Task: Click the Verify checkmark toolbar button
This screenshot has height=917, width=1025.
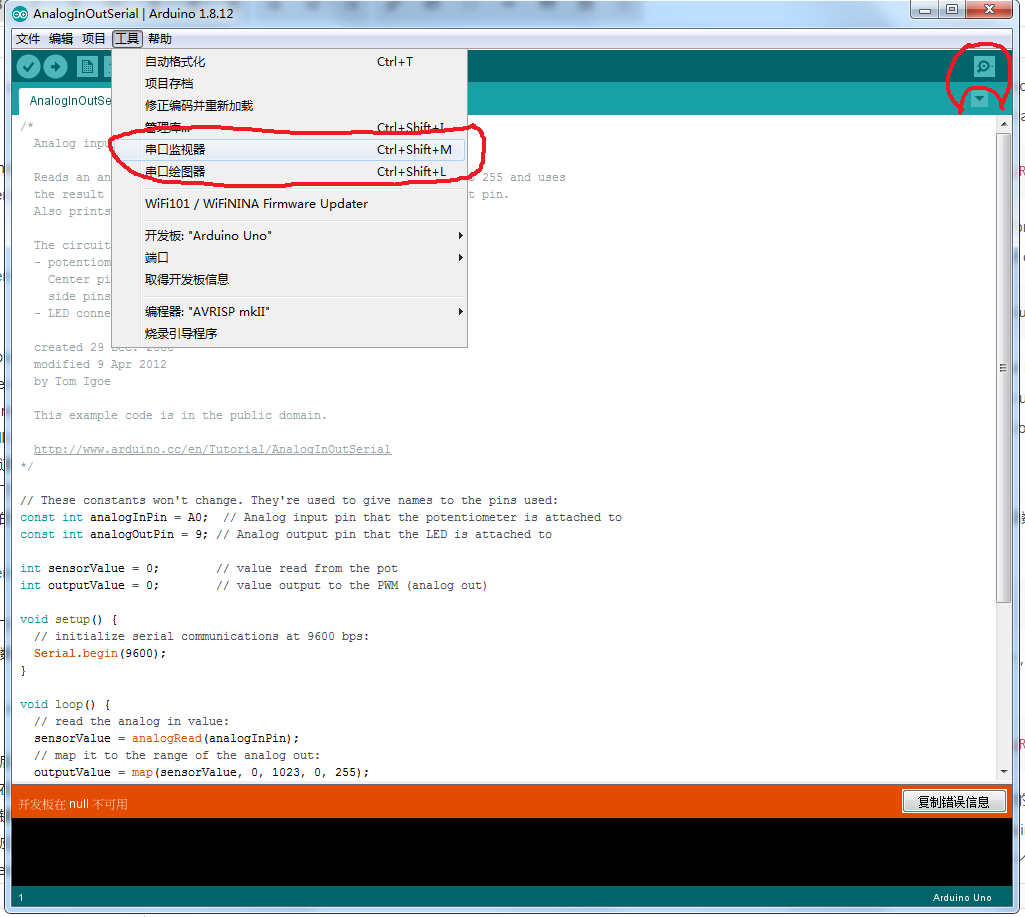Action: tap(28, 66)
